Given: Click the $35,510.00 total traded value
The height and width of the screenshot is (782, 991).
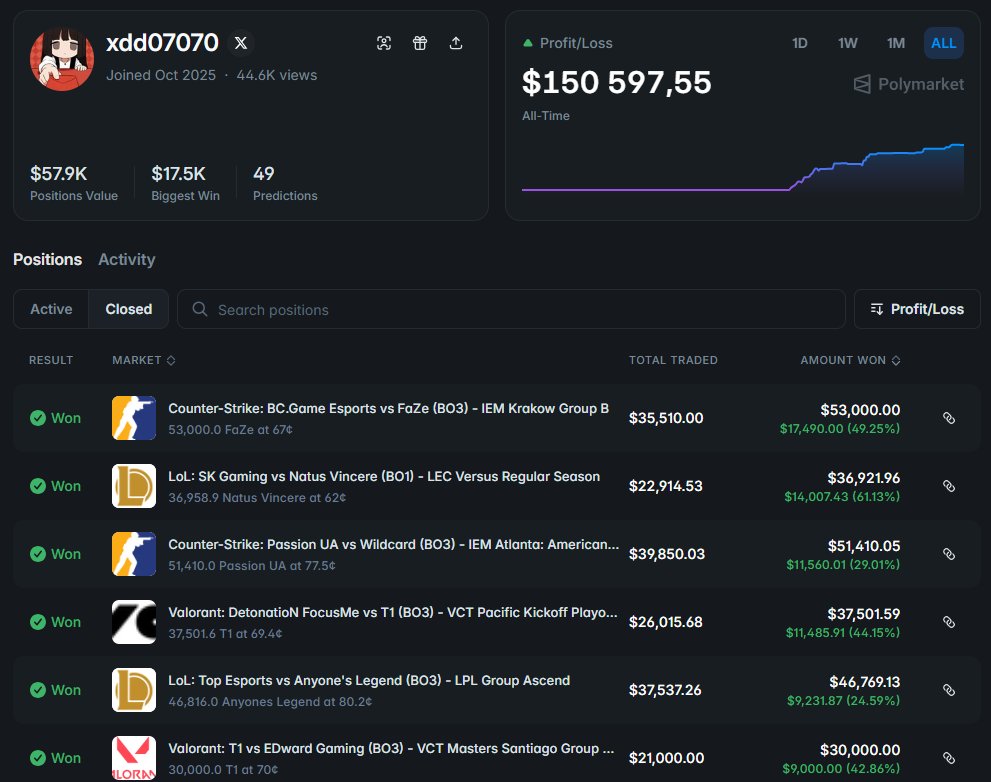Looking at the screenshot, I should 666,418.
